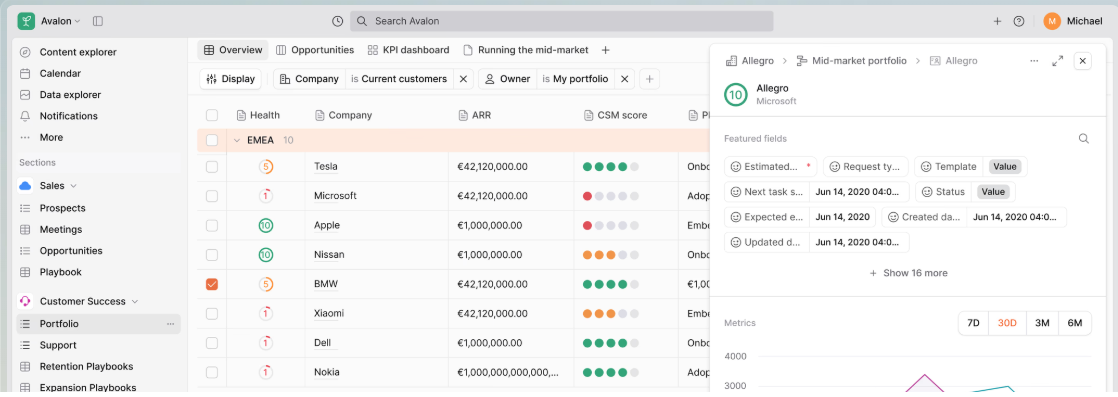1118x397 pixels.
Task: Click the Michael user avatar
Action: [1052, 21]
